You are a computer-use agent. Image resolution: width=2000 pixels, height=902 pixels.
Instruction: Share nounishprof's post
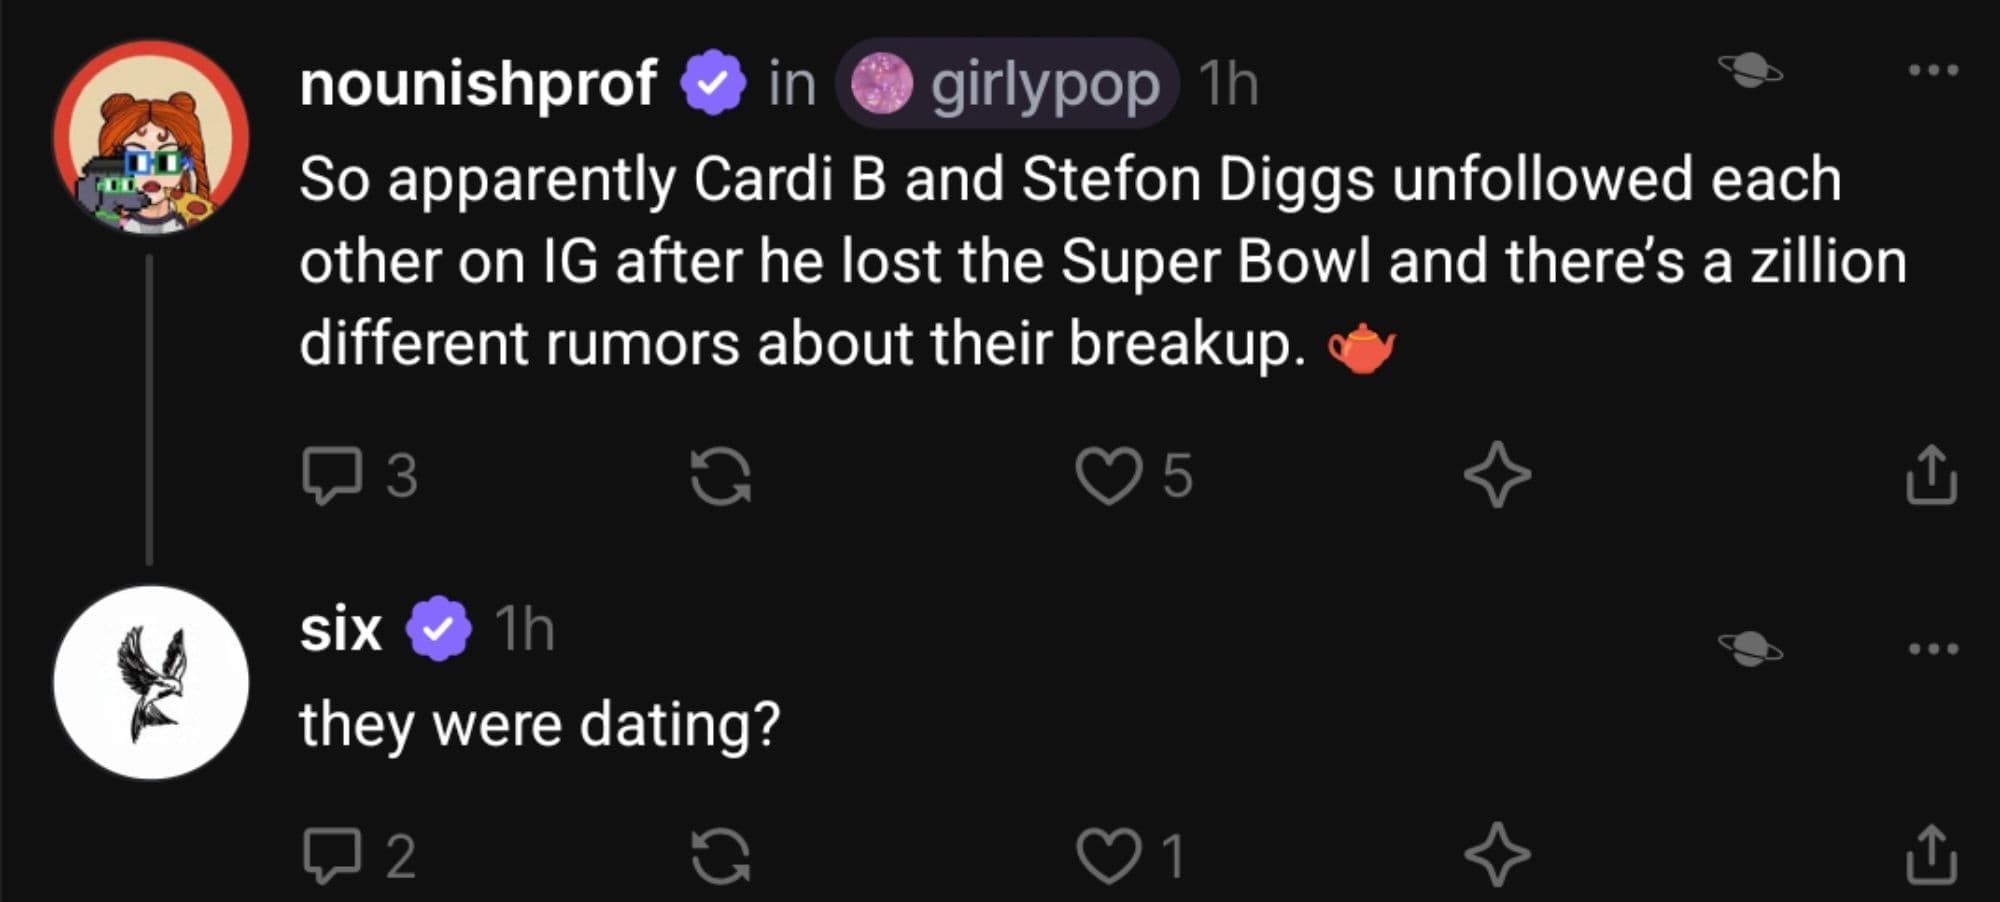coord(1930,476)
